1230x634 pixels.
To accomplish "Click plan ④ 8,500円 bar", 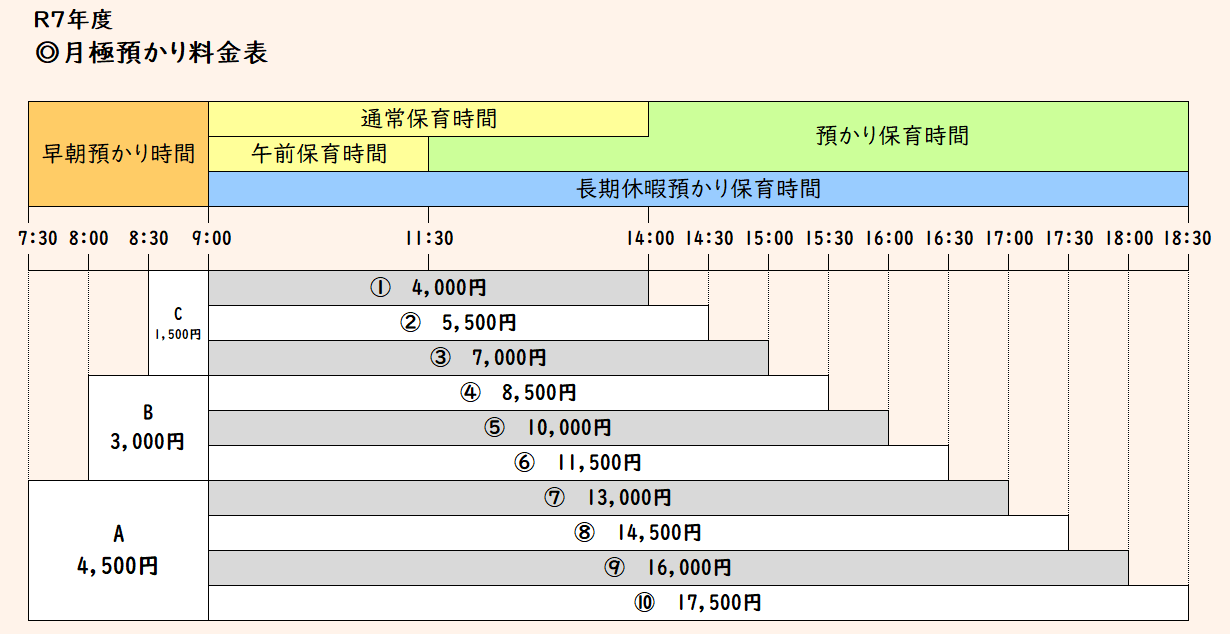I will click(x=519, y=393).
